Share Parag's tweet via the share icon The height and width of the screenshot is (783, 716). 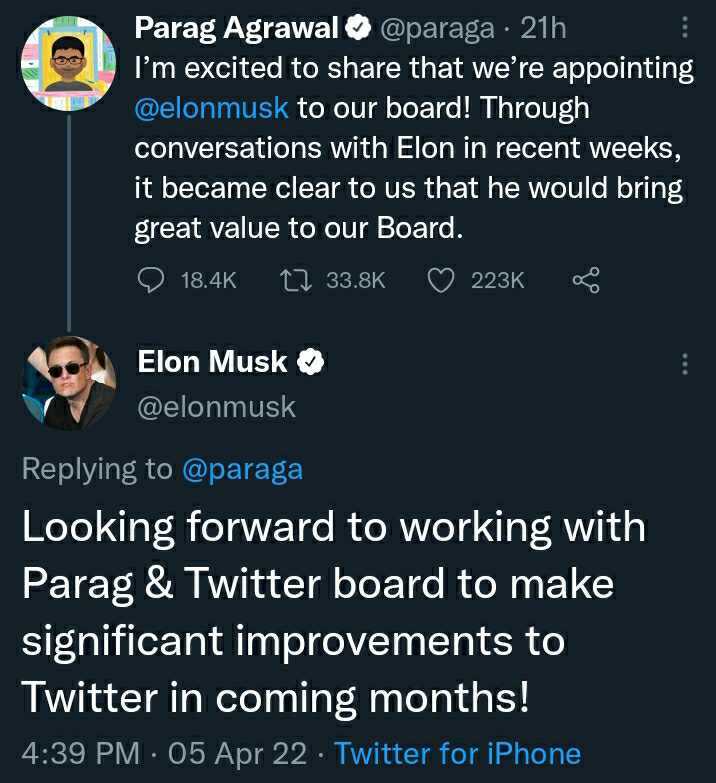tap(586, 282)
